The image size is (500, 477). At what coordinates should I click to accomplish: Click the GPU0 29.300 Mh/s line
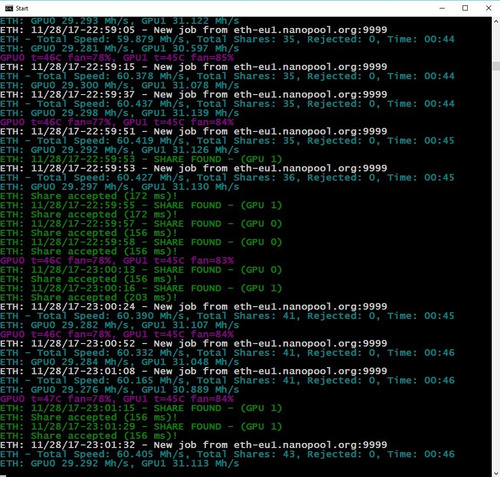[120, 85]
